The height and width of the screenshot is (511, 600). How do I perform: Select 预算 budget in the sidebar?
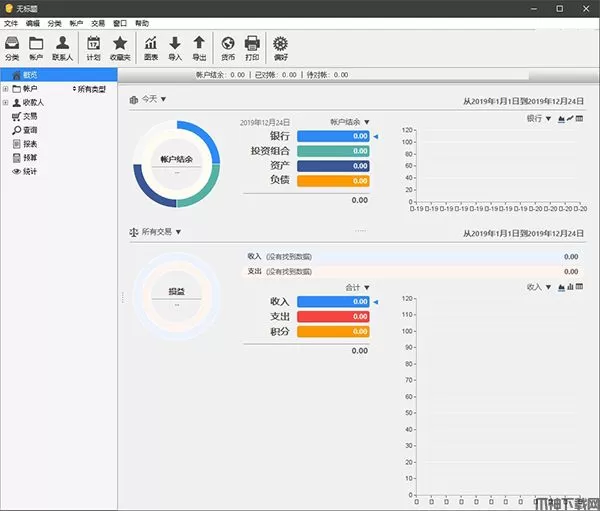click(x=25, y=158)
